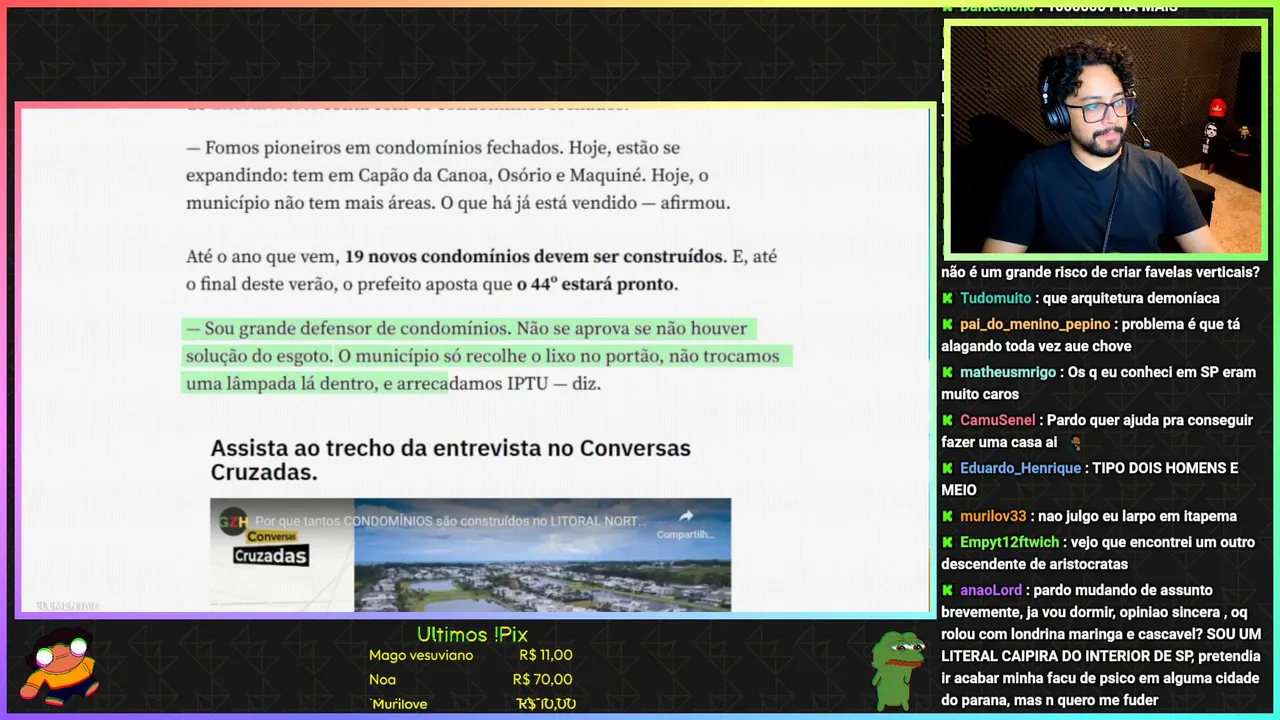This screenshot has height=720, width=1280.
Task: Open chat username Empyt12ftwich
Action: click(x=1009, y=542)
